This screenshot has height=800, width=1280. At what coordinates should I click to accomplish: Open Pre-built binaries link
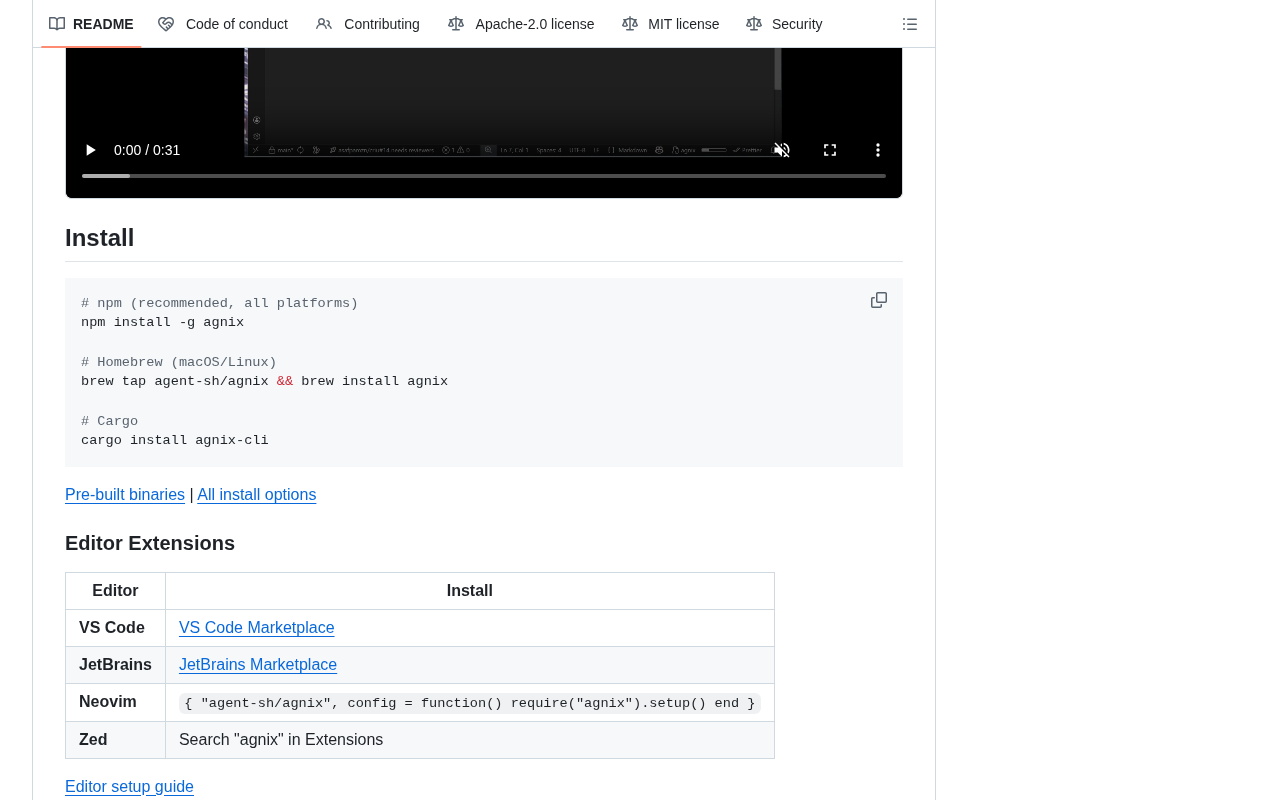125,495
